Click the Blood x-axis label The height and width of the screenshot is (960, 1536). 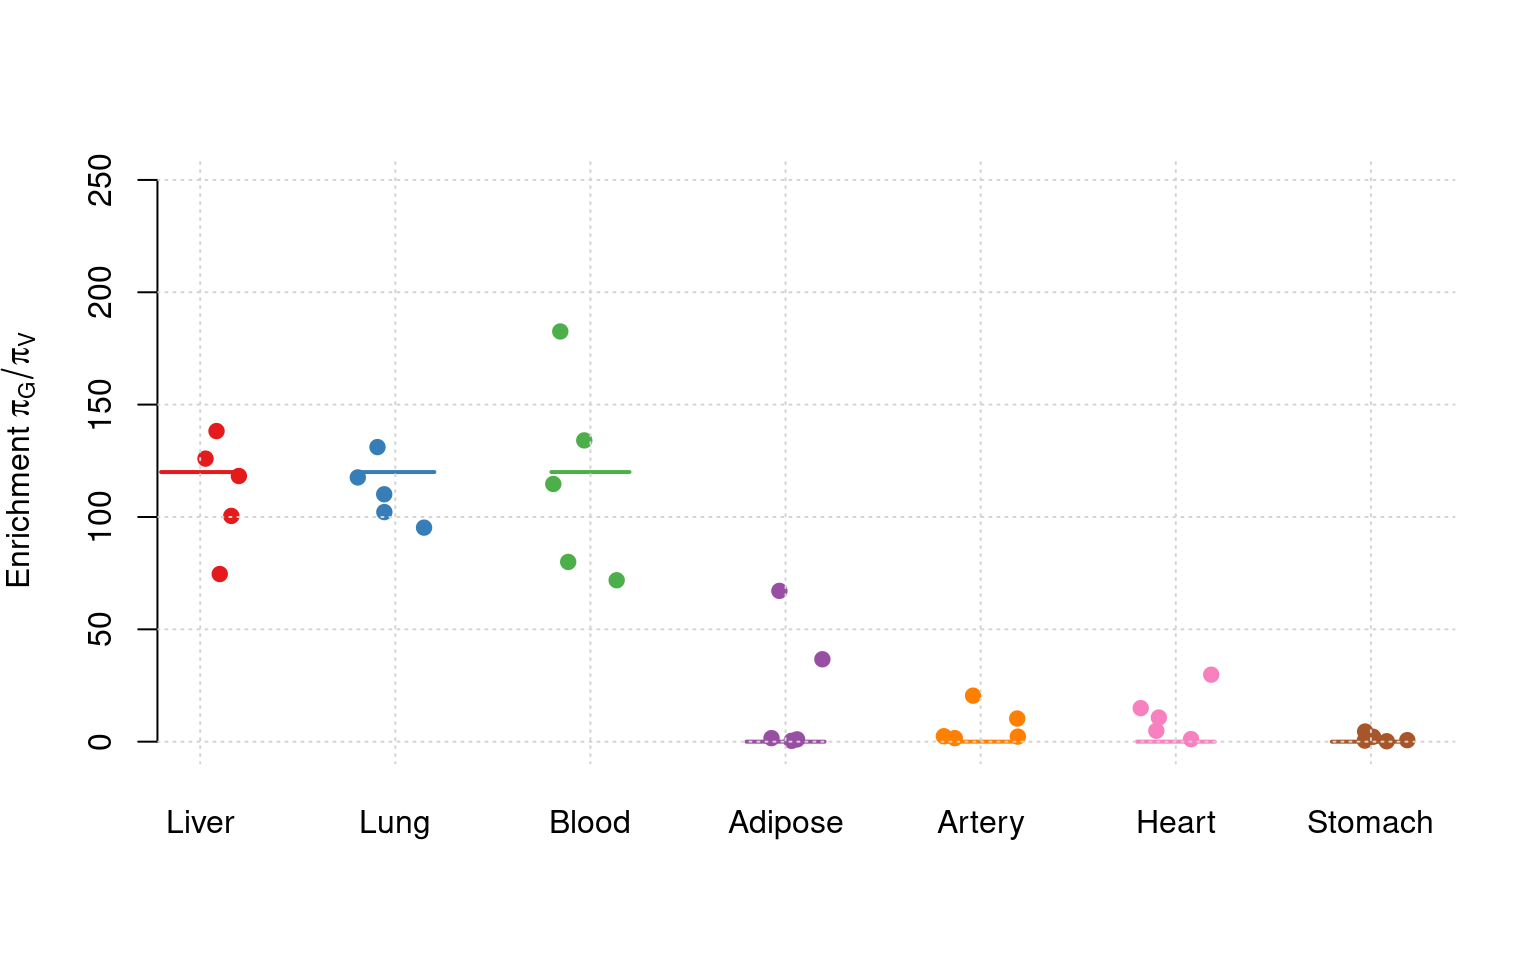point(590,823)
